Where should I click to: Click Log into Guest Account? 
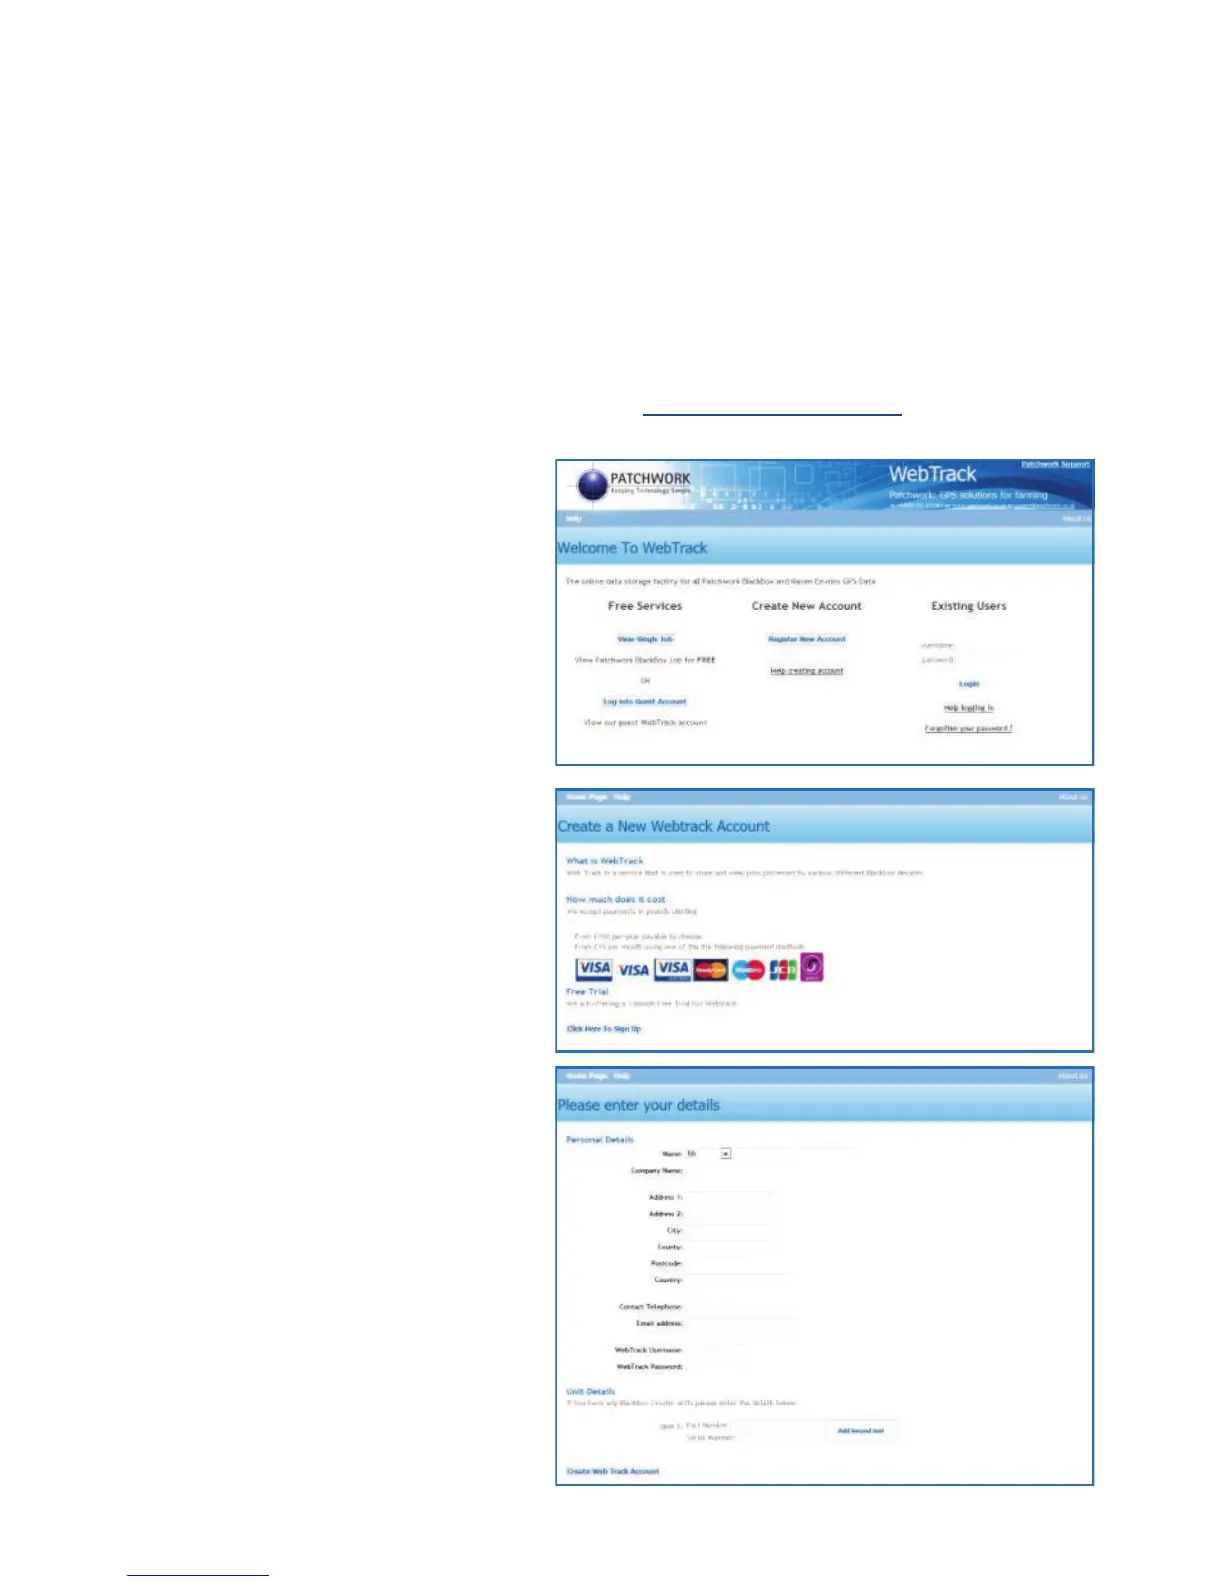click(x=645, y=702)
